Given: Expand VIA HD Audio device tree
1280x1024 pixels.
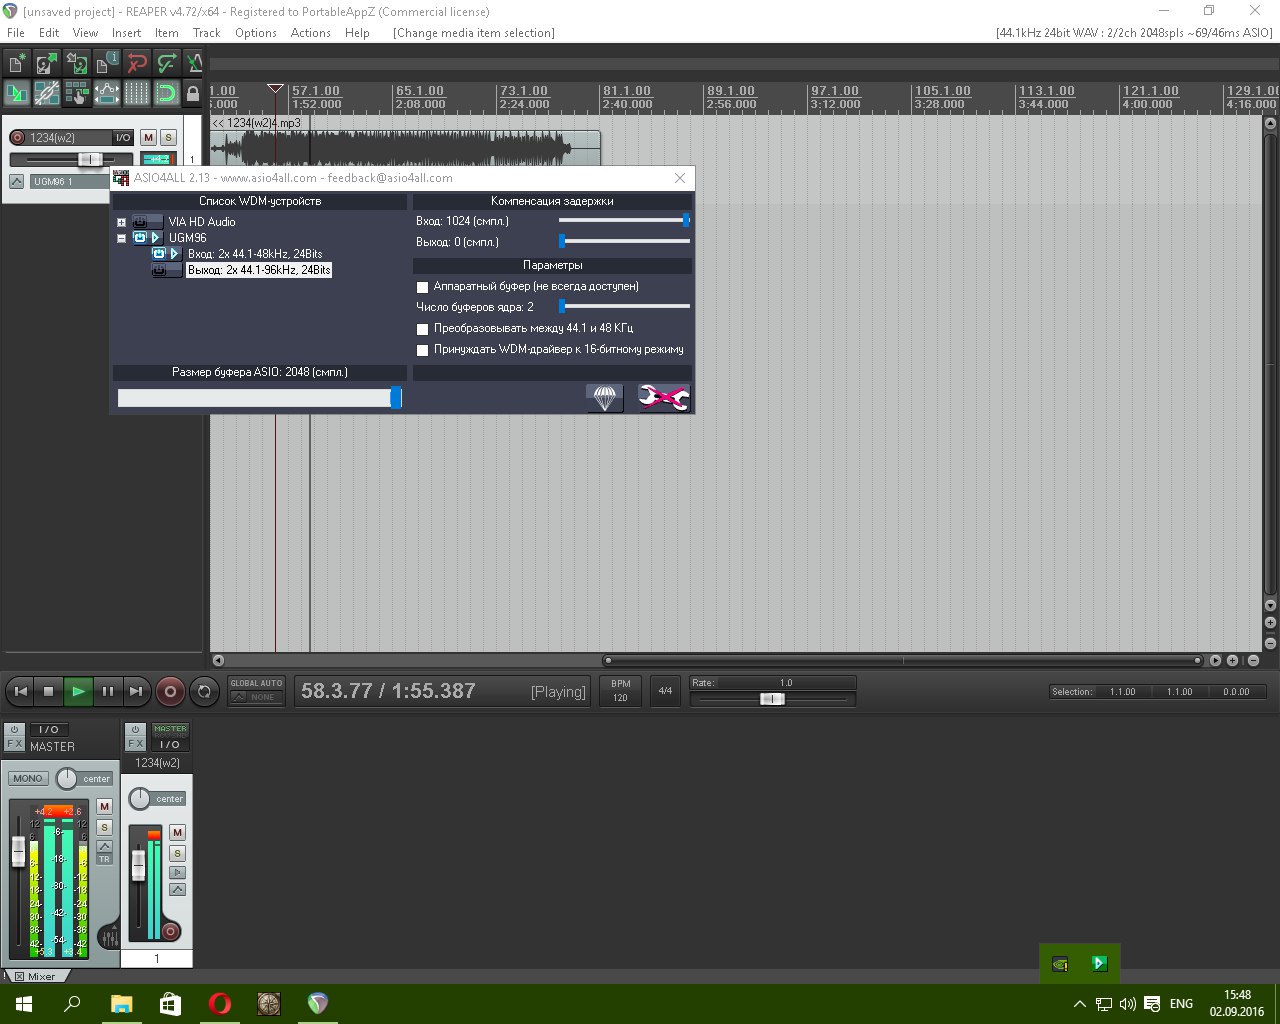Looking at the screenshot, I should 121,222.
